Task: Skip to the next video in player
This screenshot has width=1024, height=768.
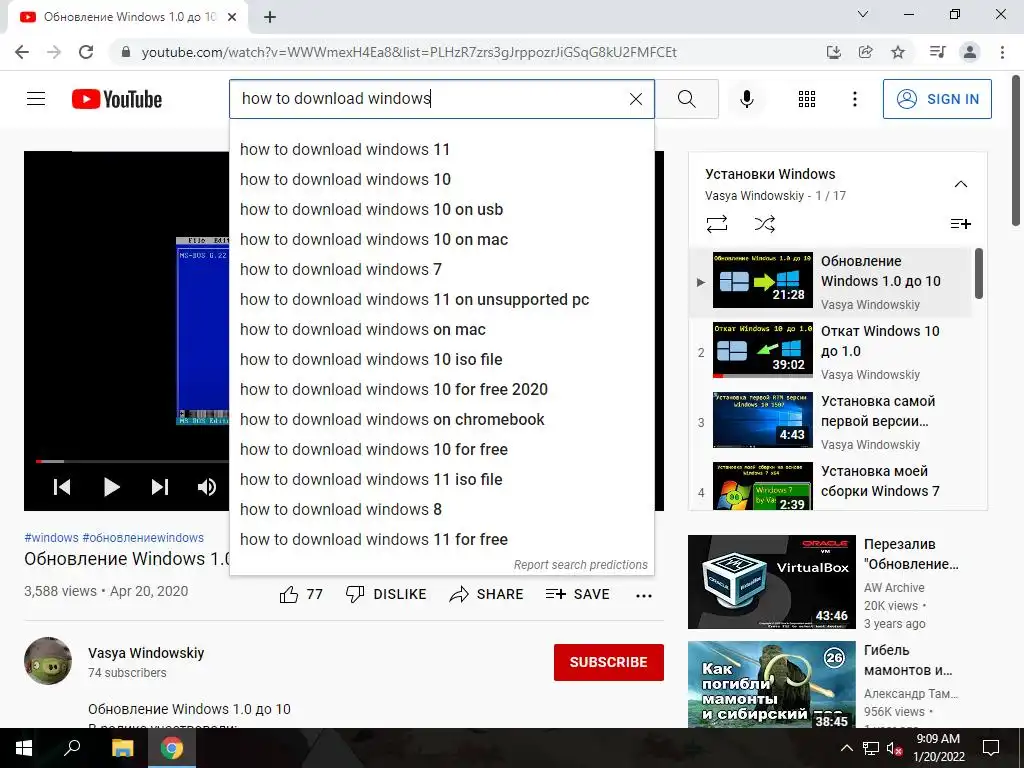Action: (x=160, y=487)
